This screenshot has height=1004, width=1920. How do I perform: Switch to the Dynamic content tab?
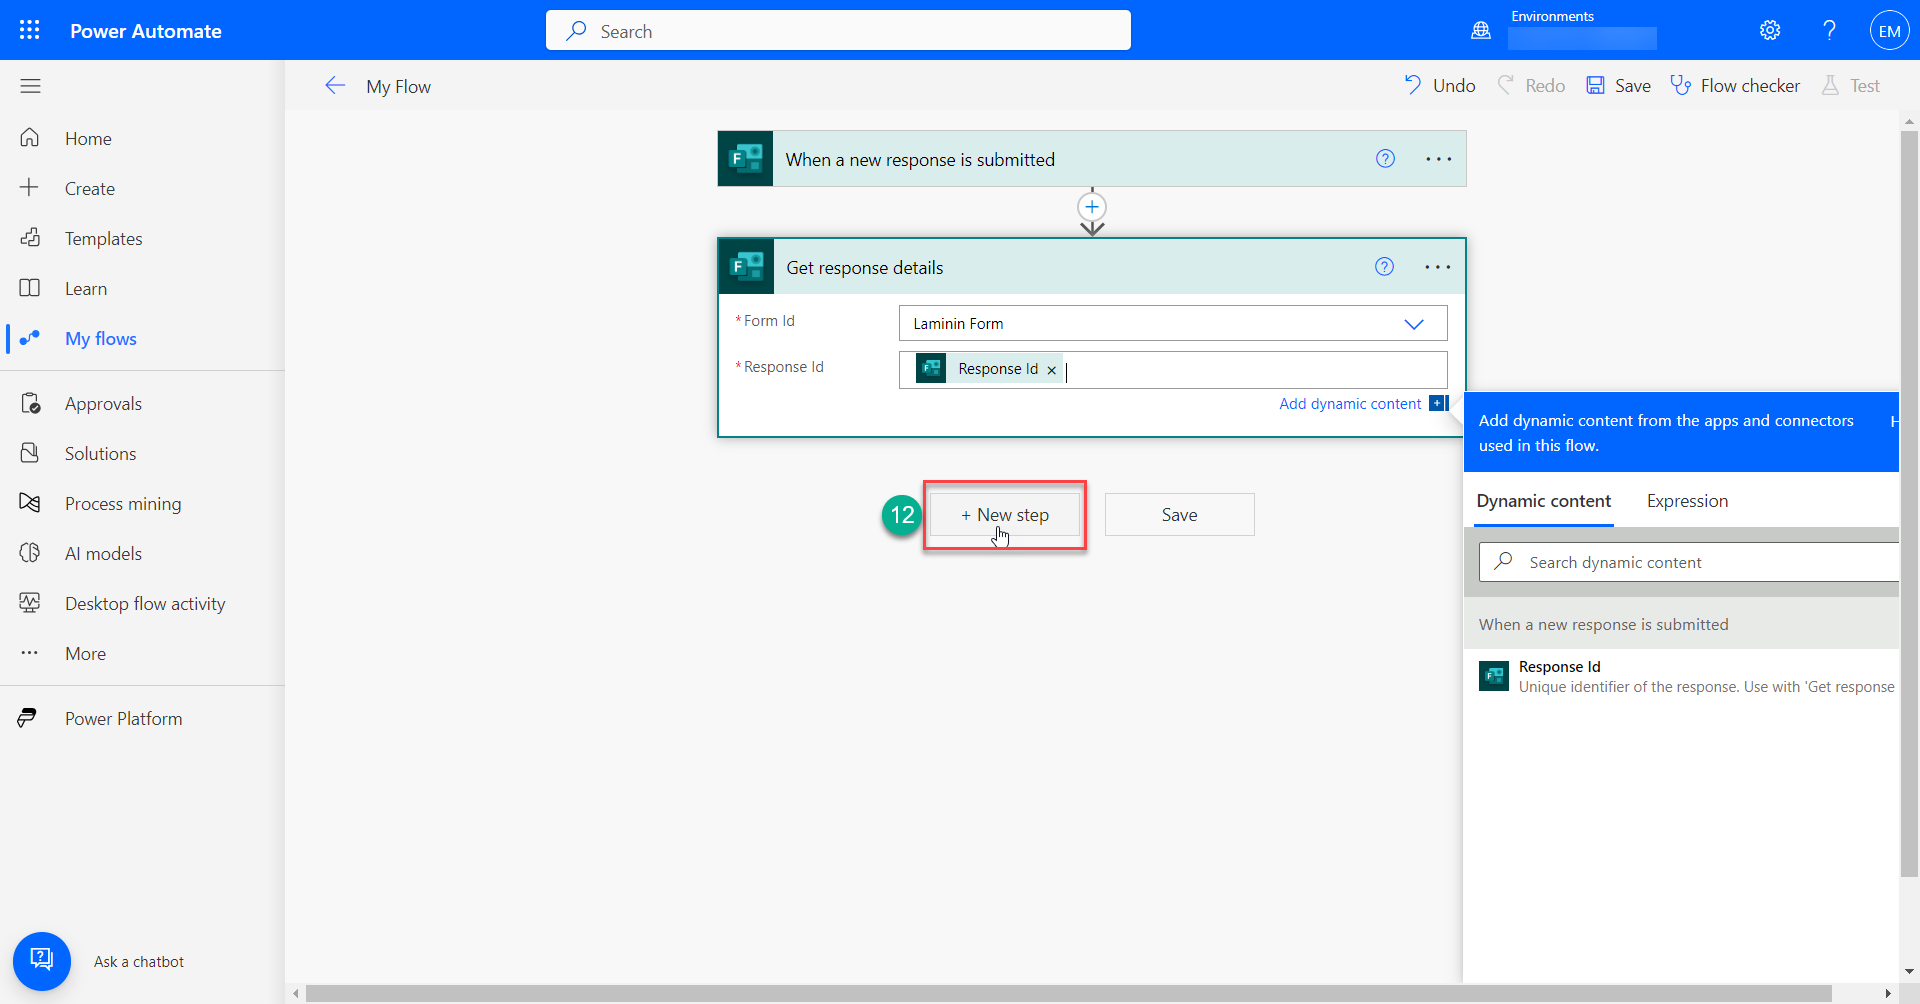pos(1544,501)
